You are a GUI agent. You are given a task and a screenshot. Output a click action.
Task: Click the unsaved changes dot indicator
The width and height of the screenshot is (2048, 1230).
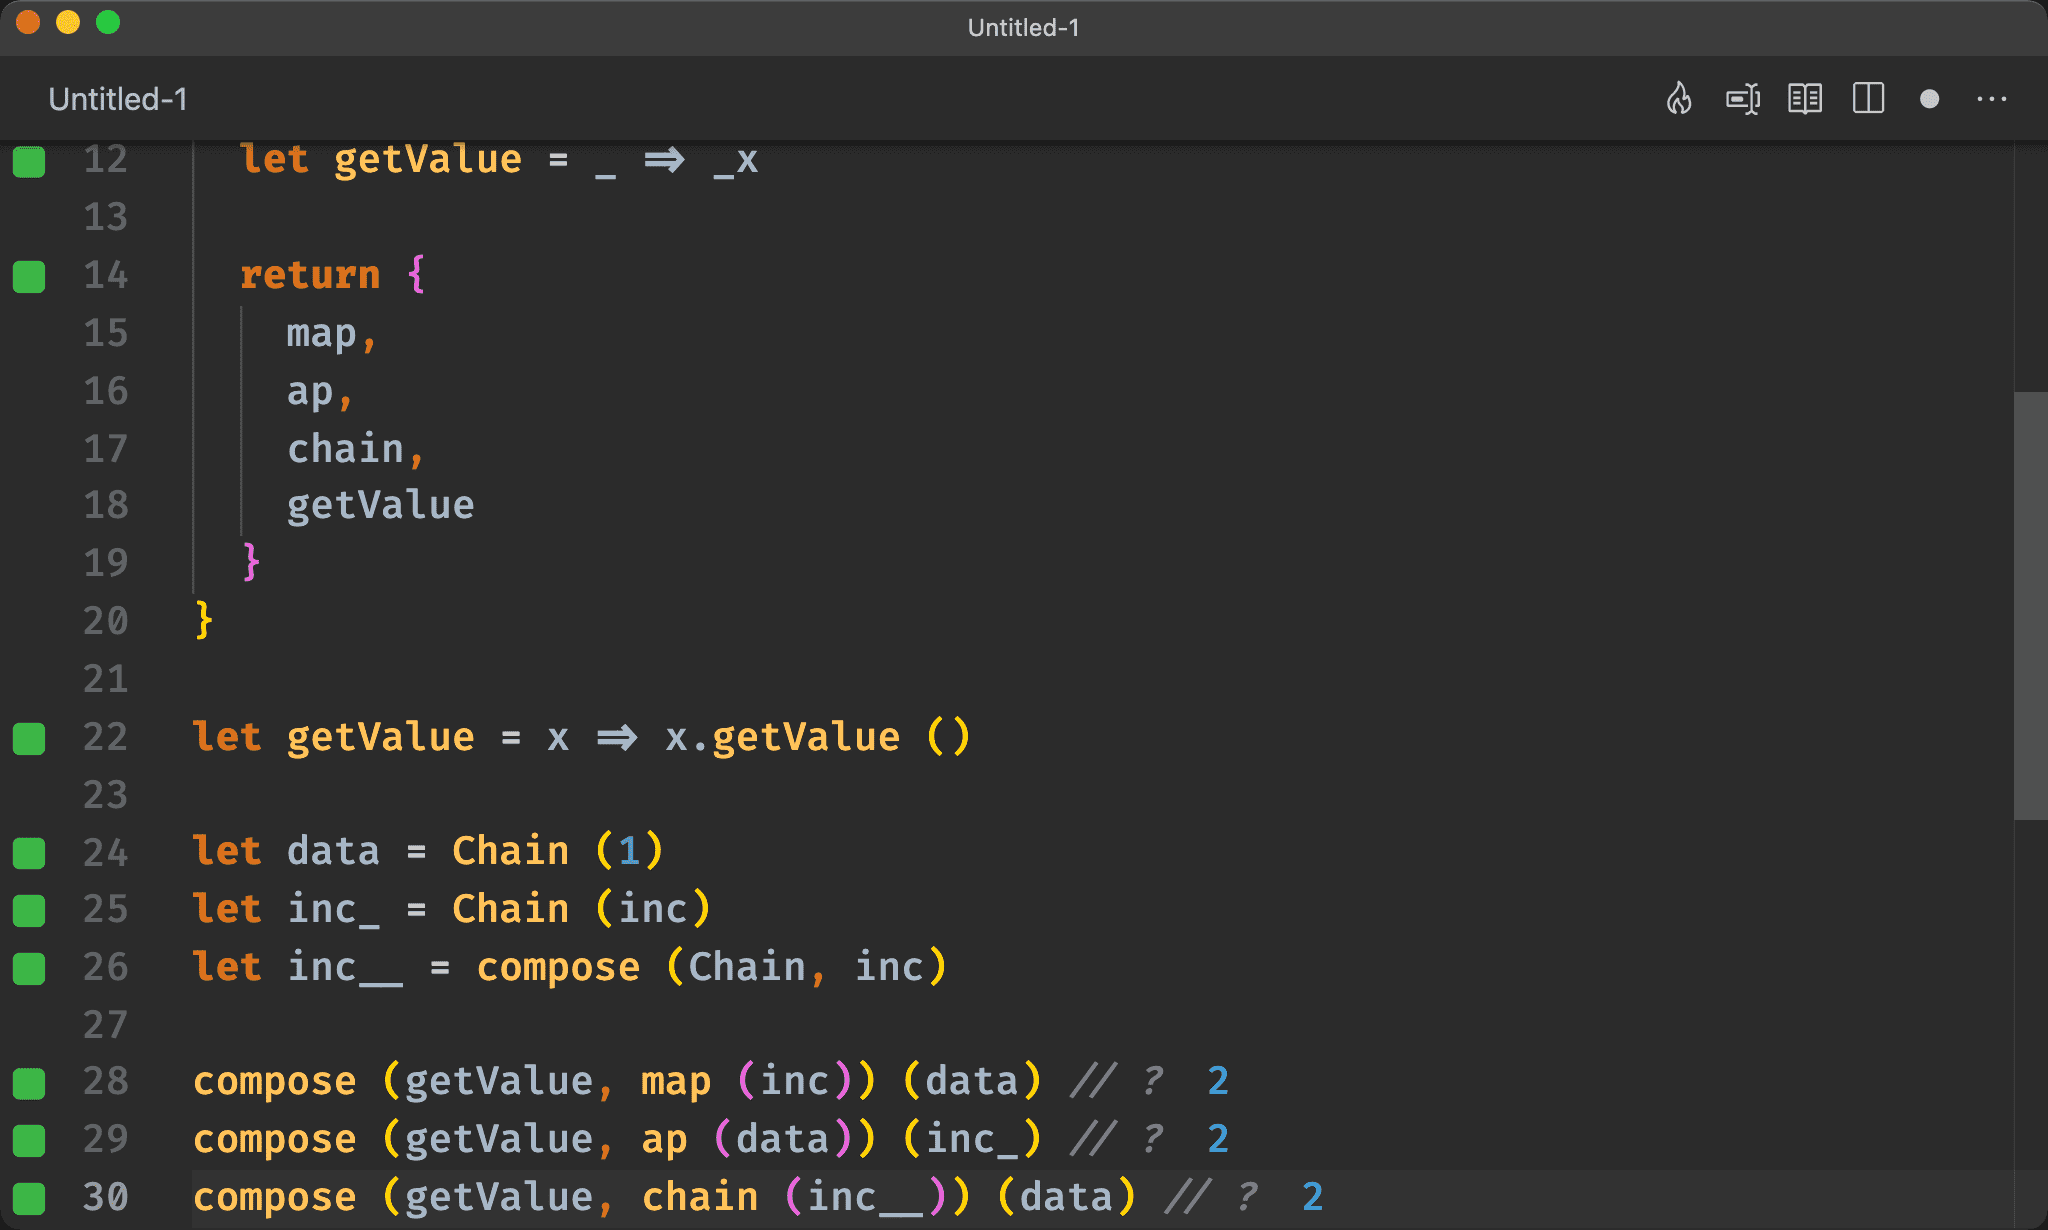[x=1930, y=99]
